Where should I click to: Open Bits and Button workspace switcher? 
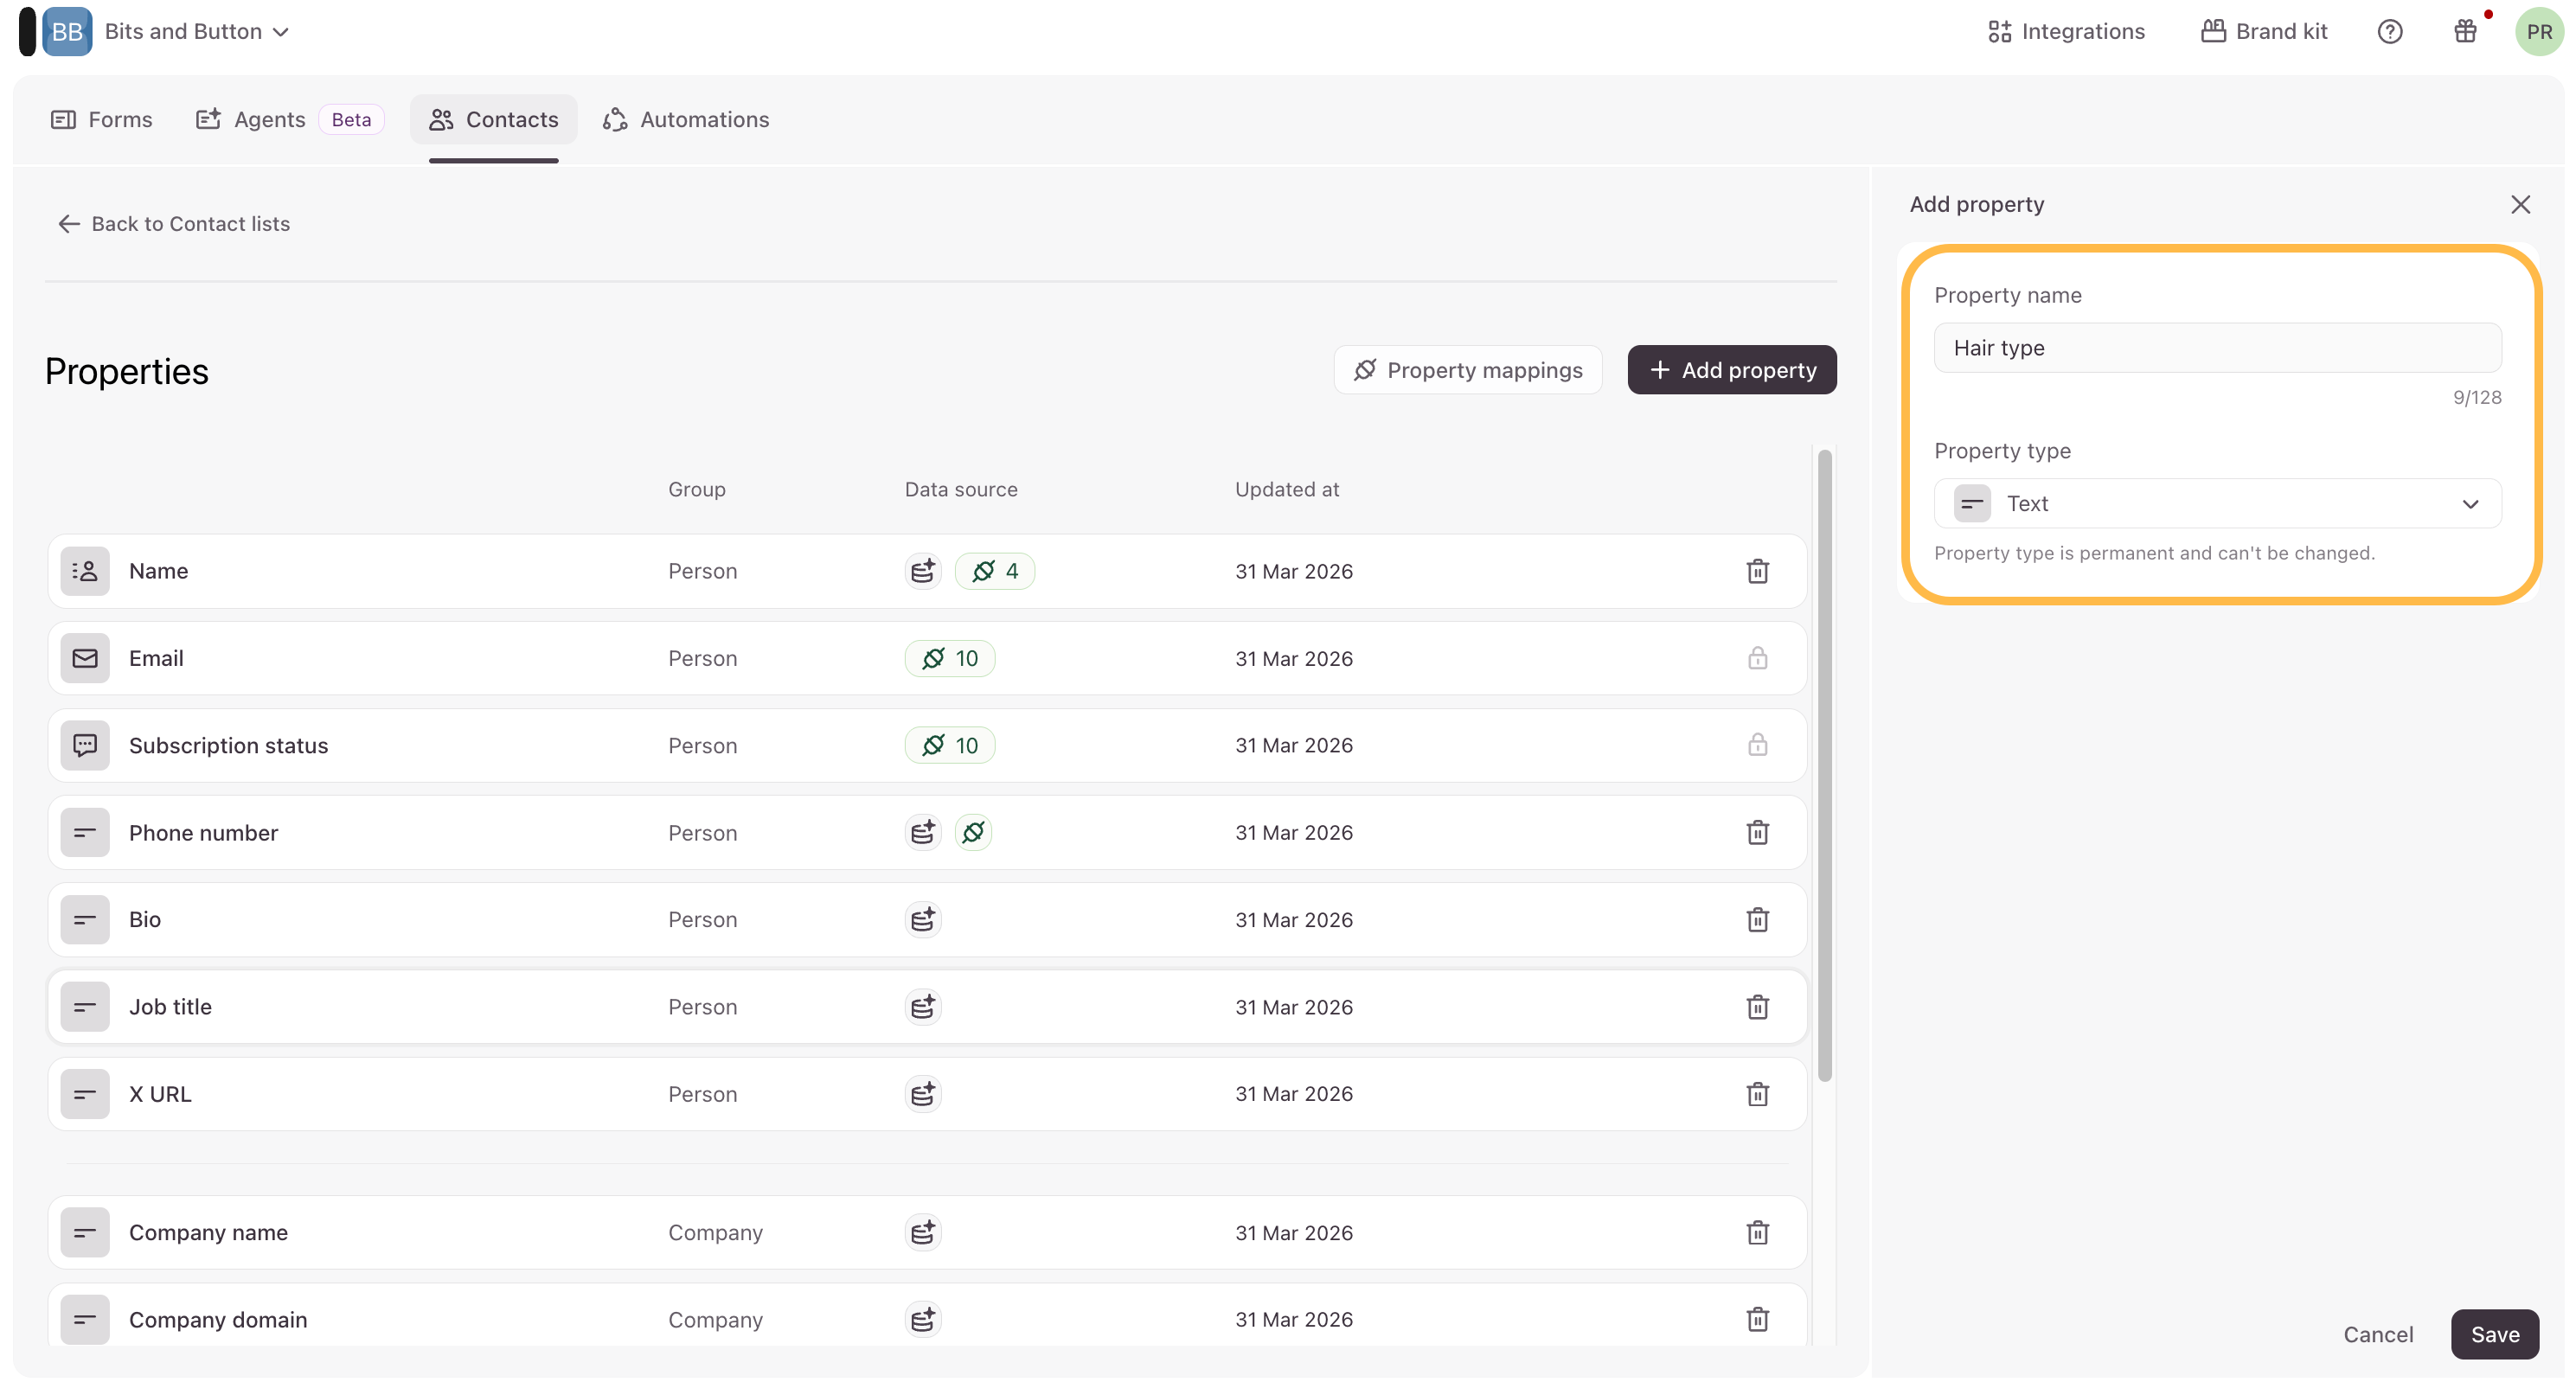point(196,31)
